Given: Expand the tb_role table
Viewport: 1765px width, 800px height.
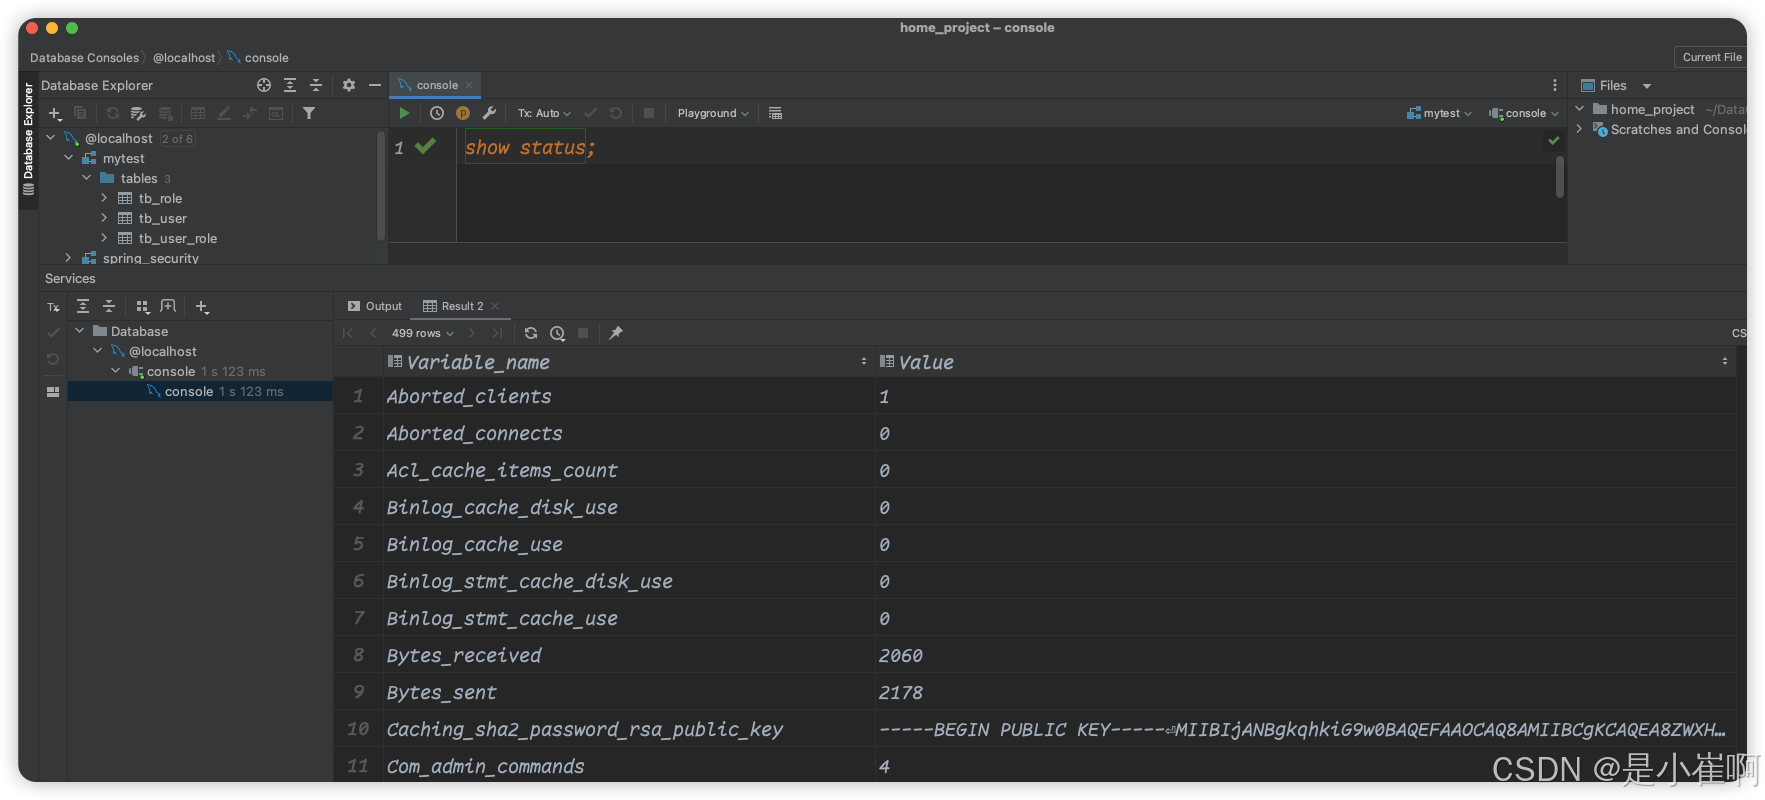Looking at the screenshot, I should tap(104, 198).
